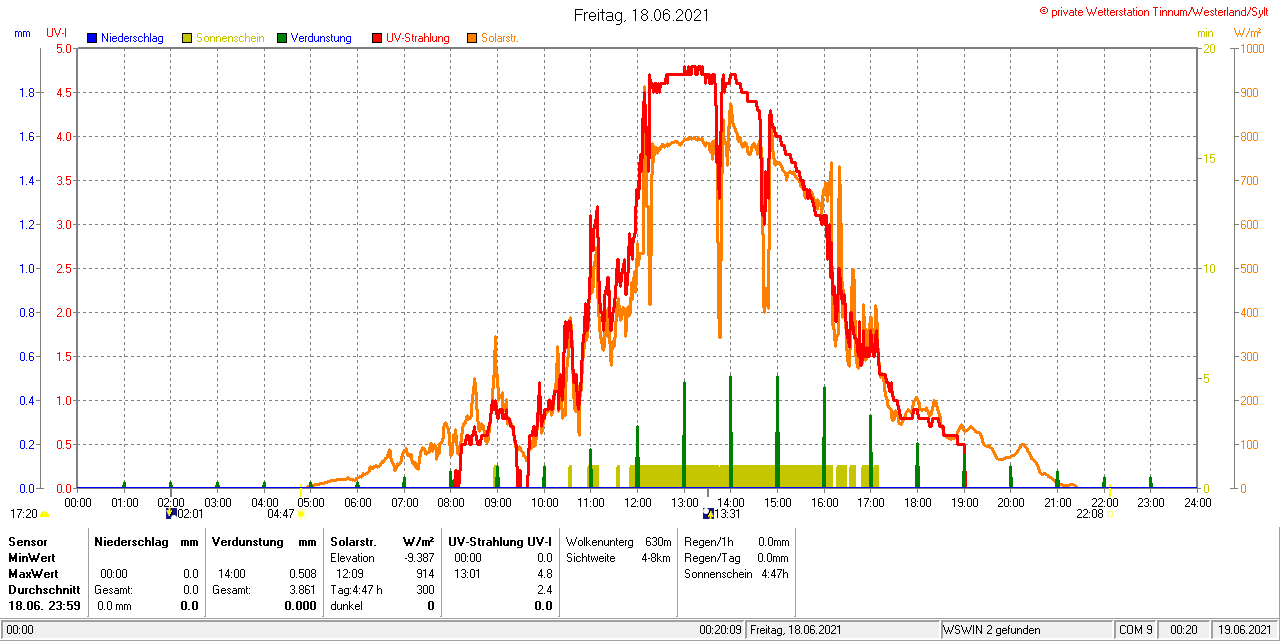Select the Solarstr. legend label
This screenshot has width=1280, height=641.
click(500, 38)
